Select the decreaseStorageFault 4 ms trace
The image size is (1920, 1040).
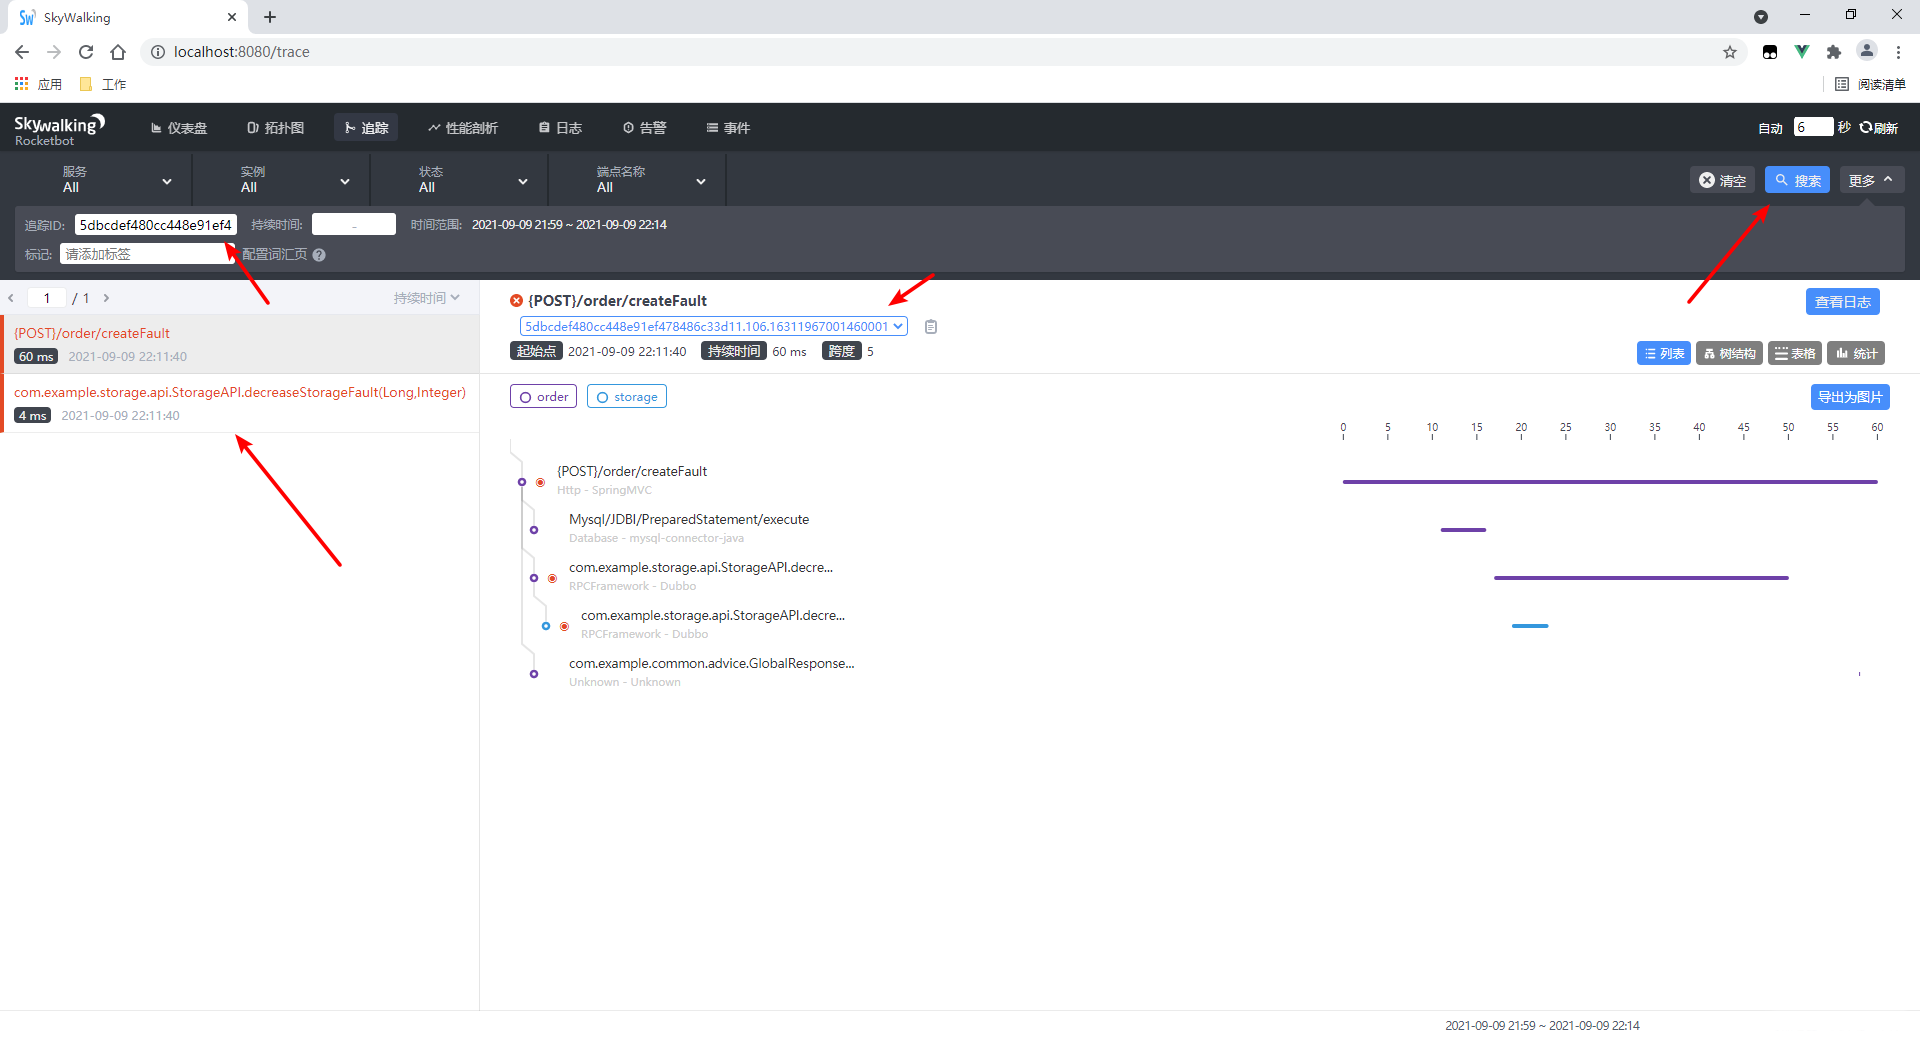point(240,404)
